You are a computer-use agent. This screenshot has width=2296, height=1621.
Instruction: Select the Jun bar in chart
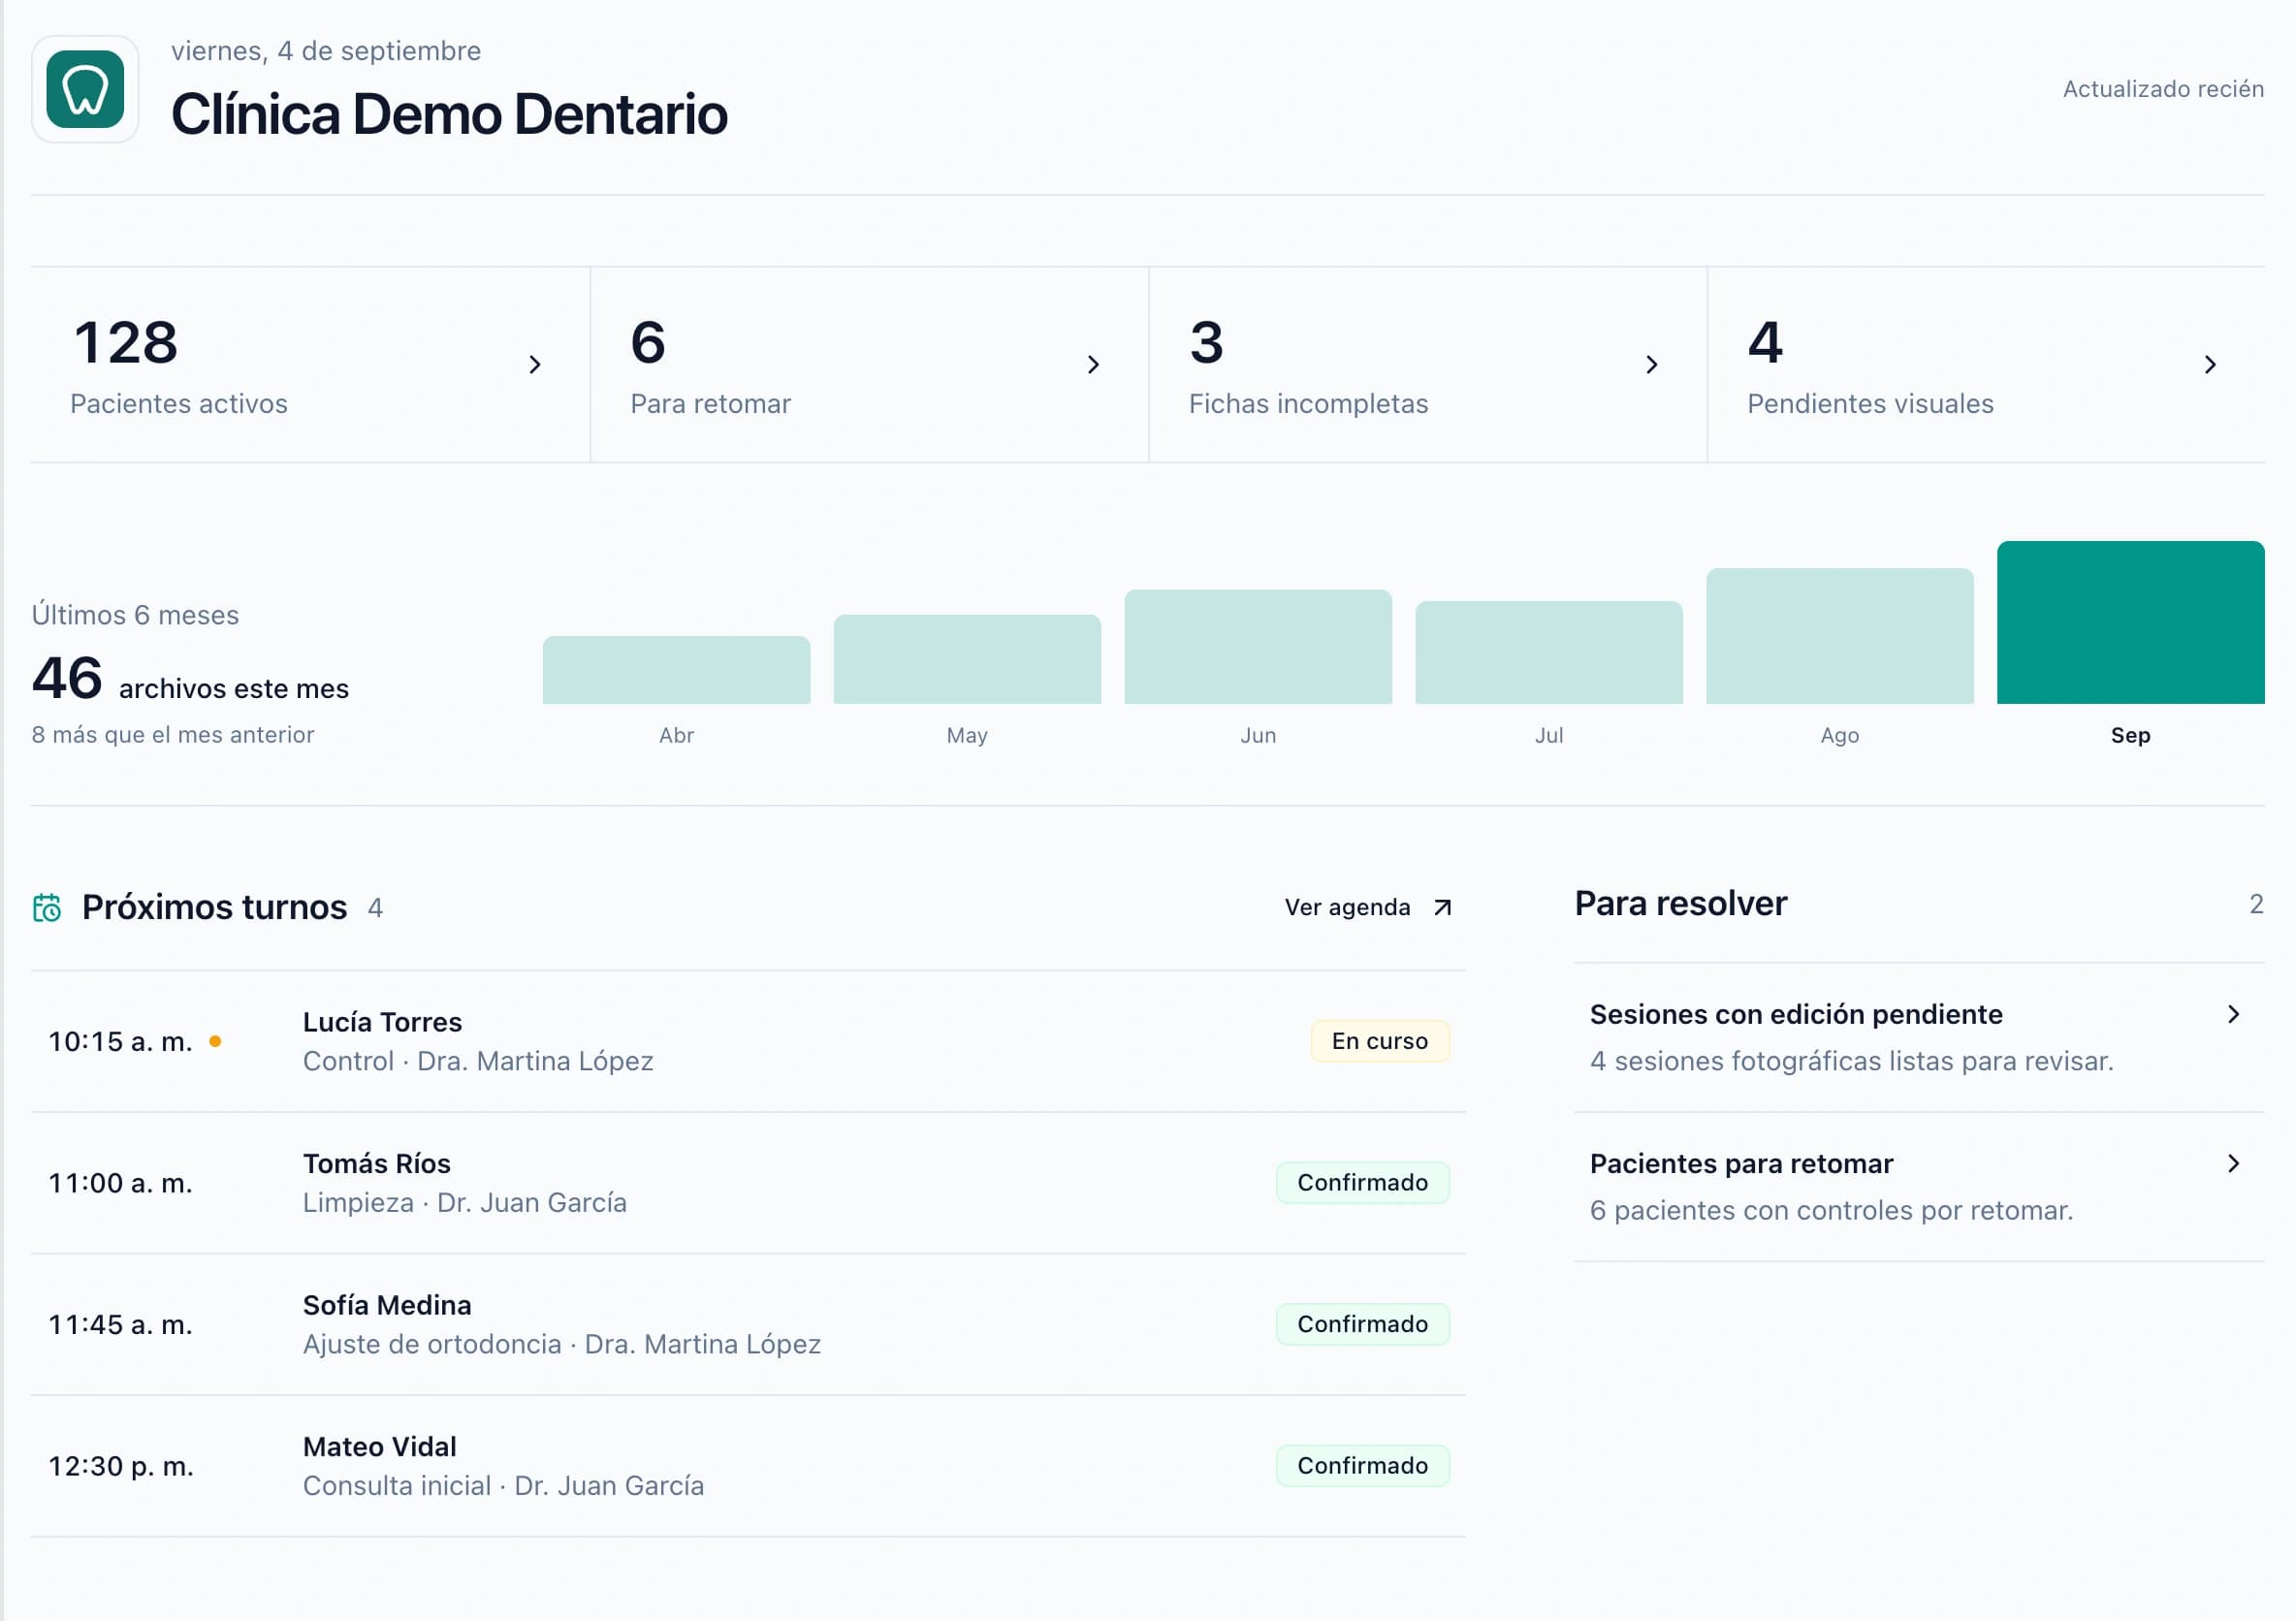coord(1258,647)
